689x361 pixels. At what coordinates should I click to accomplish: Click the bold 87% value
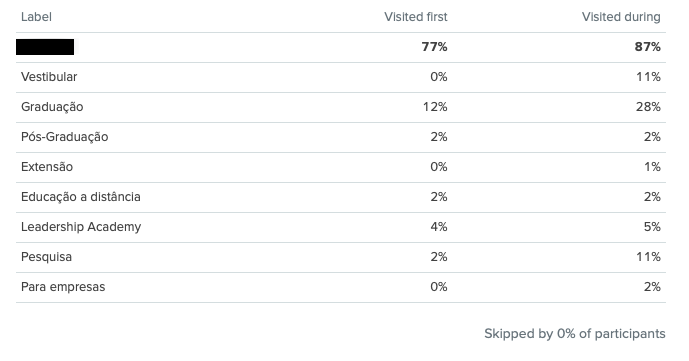point(647,47)
